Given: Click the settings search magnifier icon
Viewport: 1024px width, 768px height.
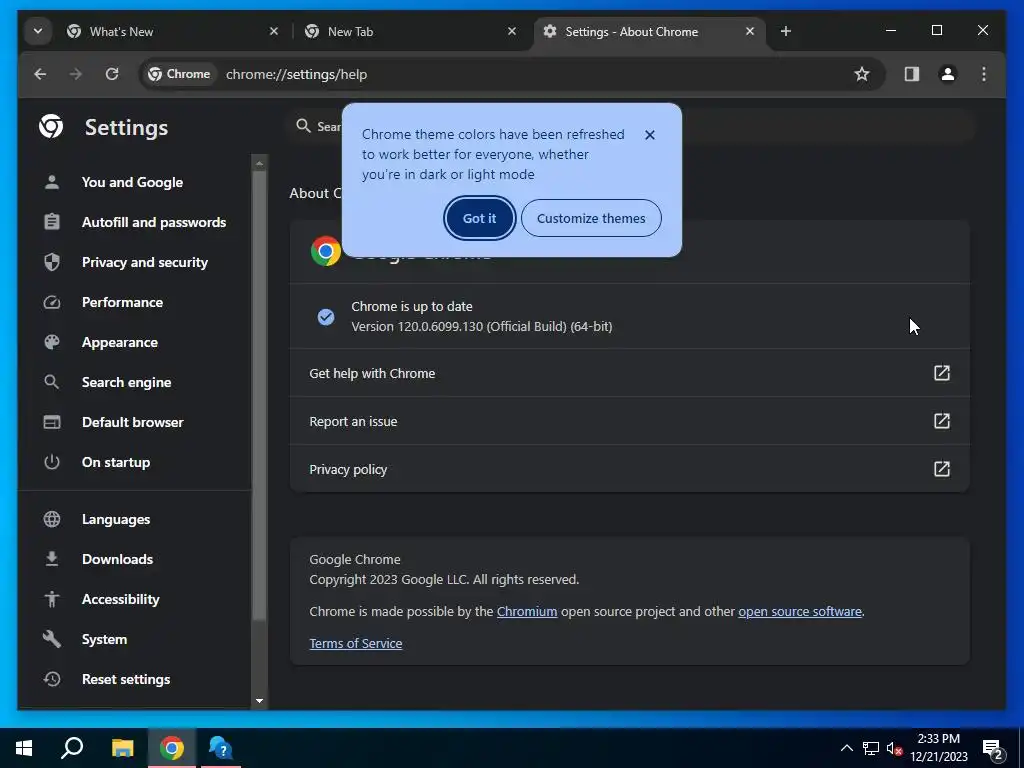Looking at the screenshot, I should pyautogui.click(x=303, y=125).
